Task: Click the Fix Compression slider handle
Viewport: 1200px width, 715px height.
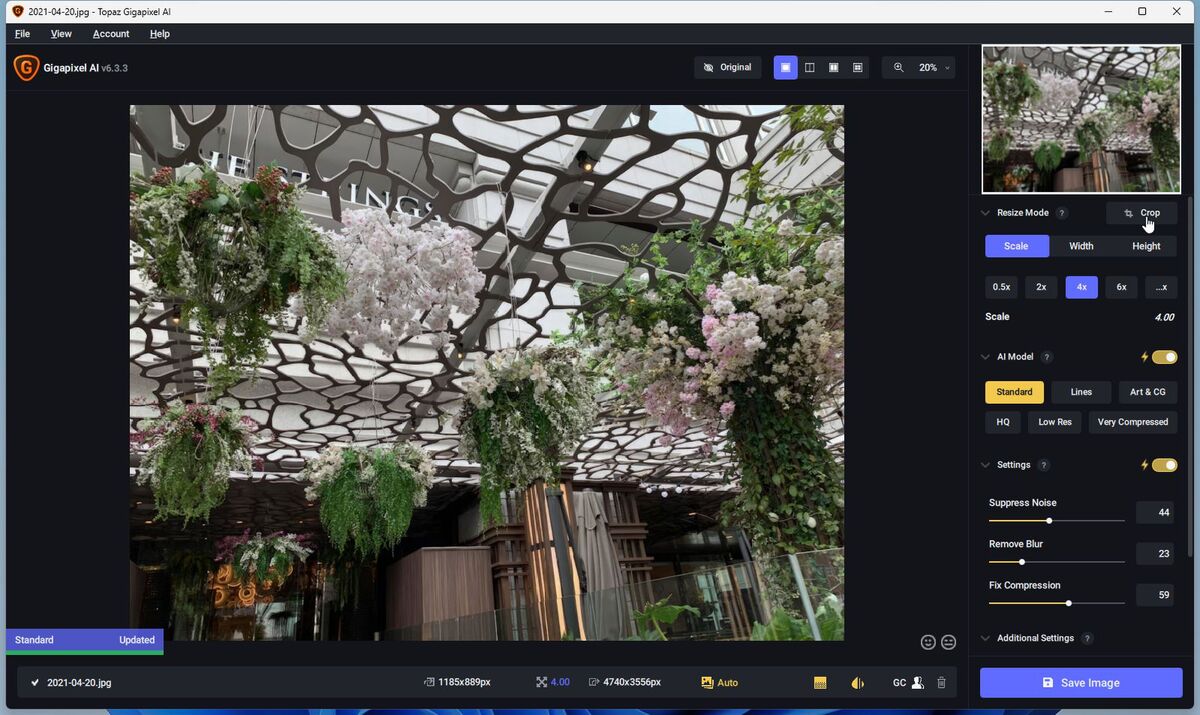Action: 1069,603
